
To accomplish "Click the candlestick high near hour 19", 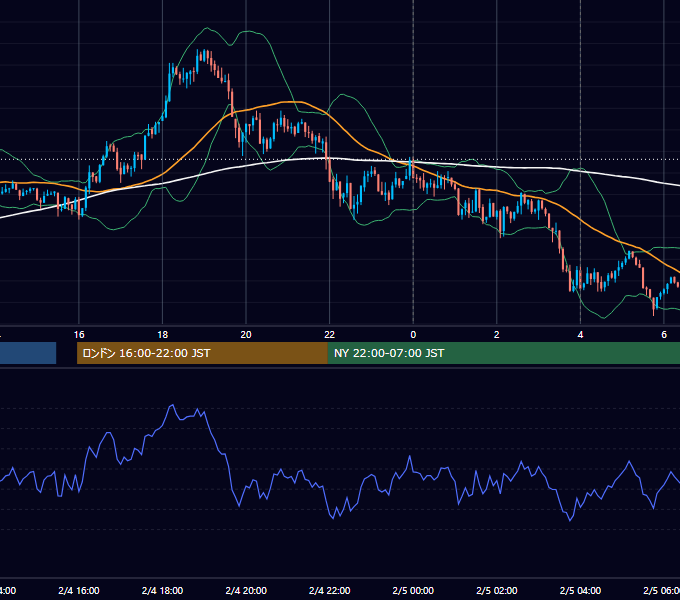I will [204, 53].
